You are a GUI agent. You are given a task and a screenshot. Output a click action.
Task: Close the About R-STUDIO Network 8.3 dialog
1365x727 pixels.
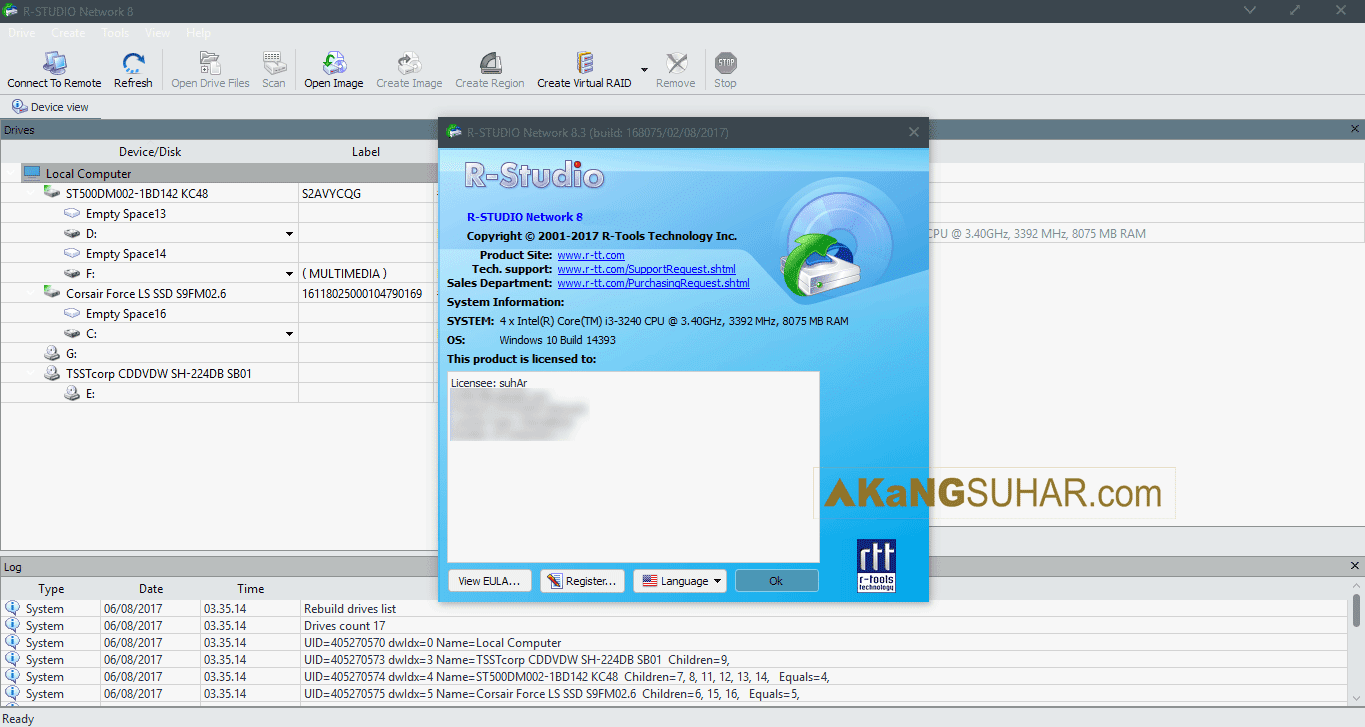(913, 132)
